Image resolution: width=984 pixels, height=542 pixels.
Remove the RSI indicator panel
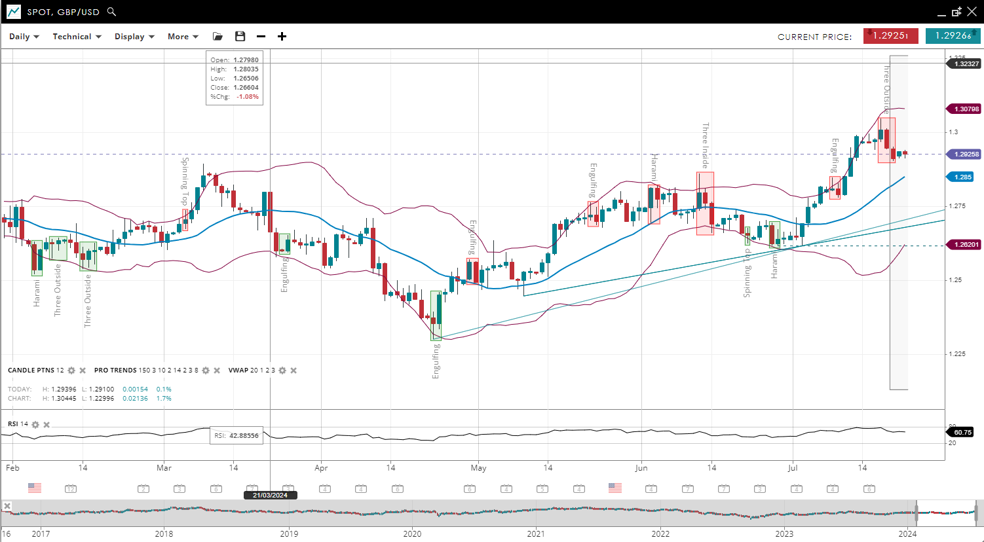[47, 425]
